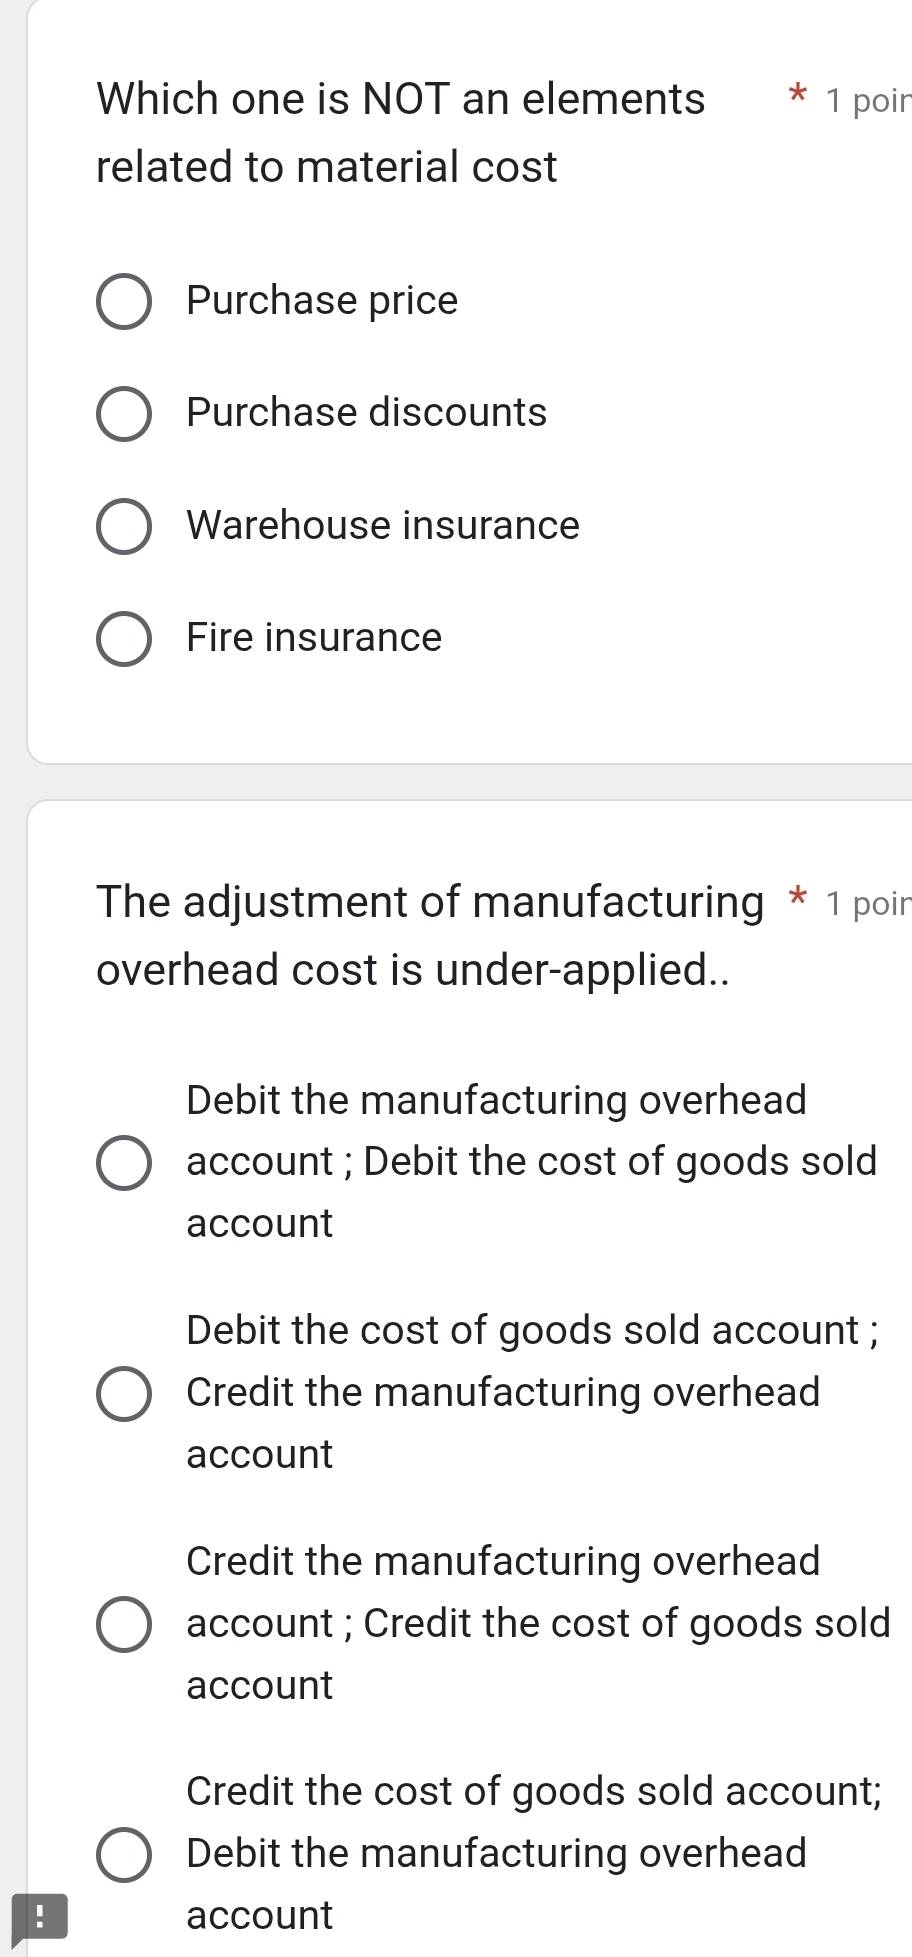
Task: Click the required asterisk on the material cost question
Action: coord(797,97)
